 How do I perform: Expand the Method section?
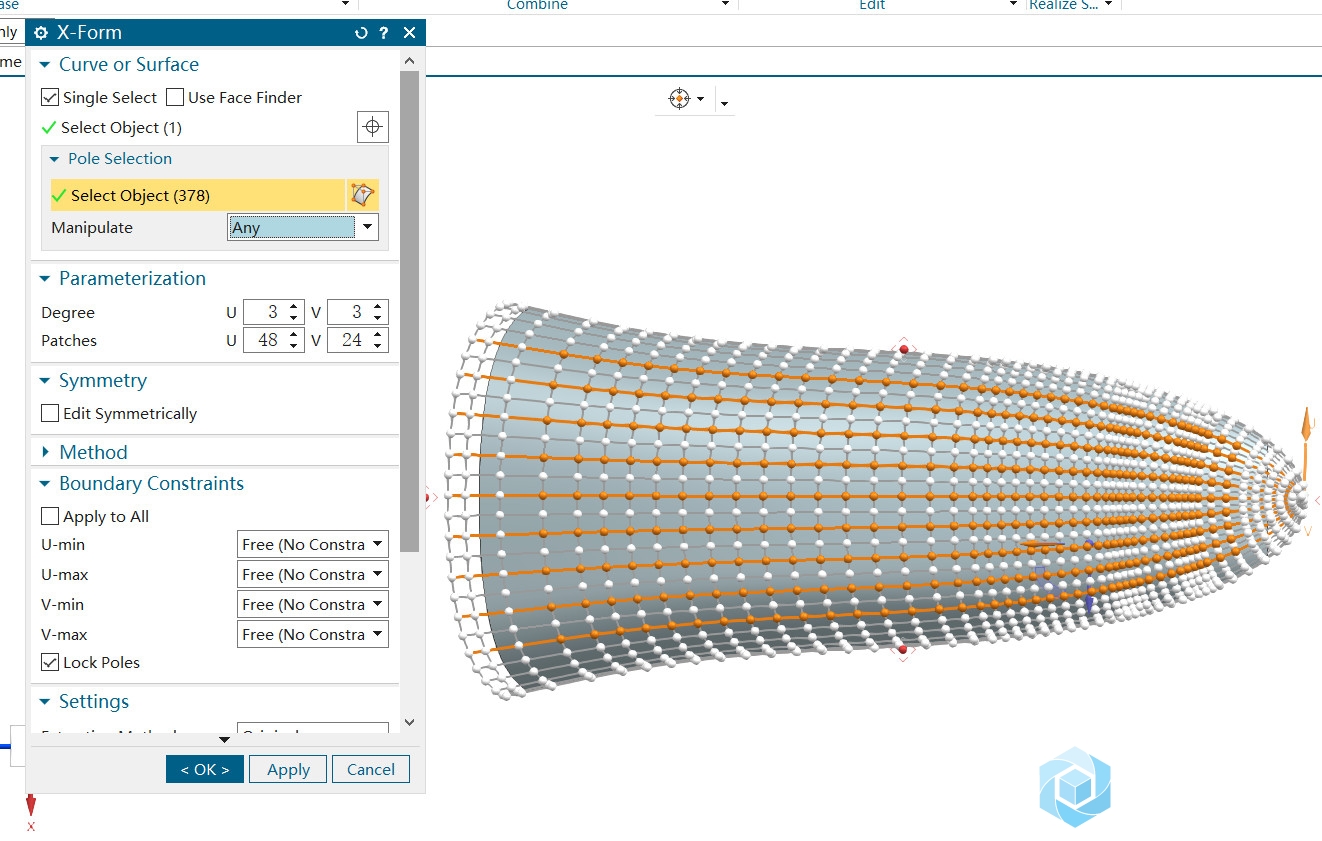[45, 453]
